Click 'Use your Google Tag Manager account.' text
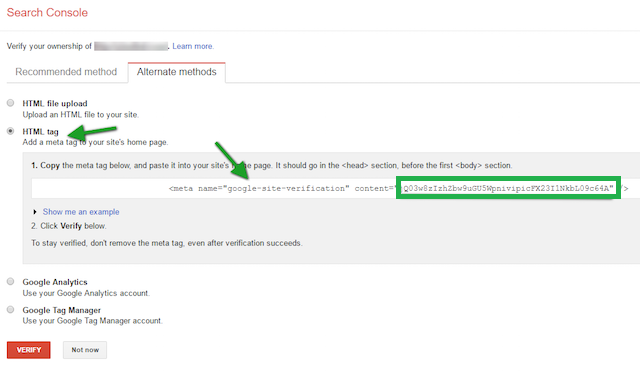This screenshot has width=640, height=373. [92, 321]
